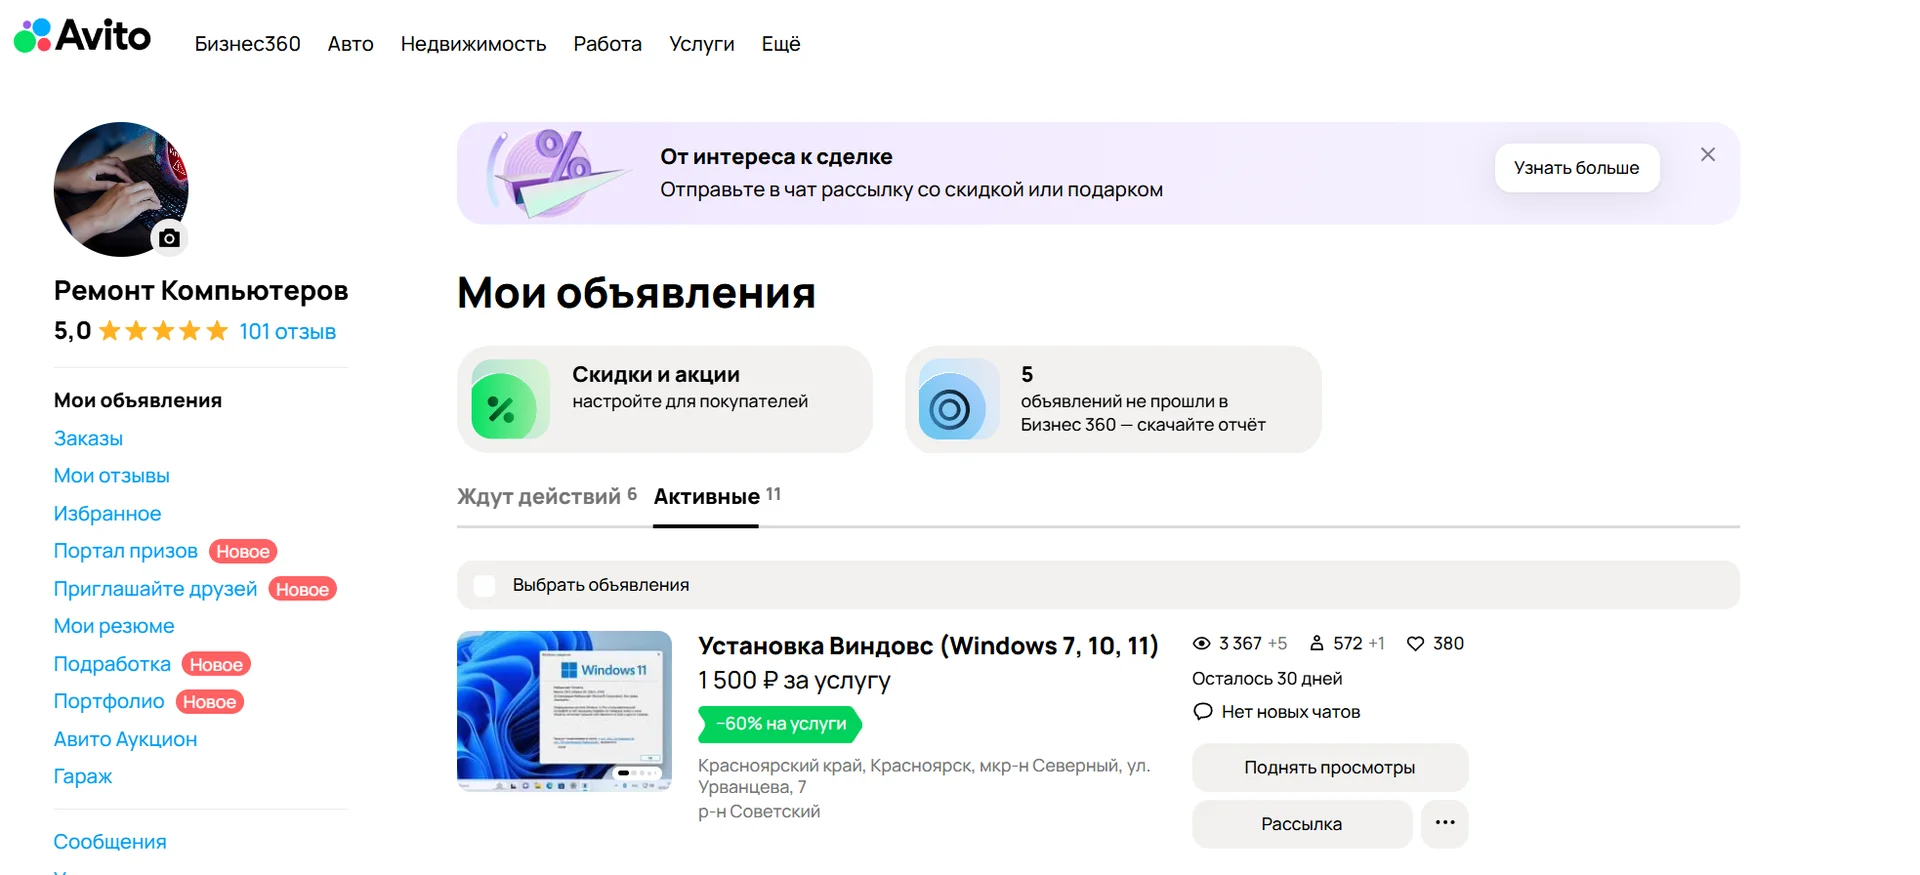Click the contacts person icon showing 572
The height and width of the screenshot is (875, 1920).
[x=1317, y=643]
